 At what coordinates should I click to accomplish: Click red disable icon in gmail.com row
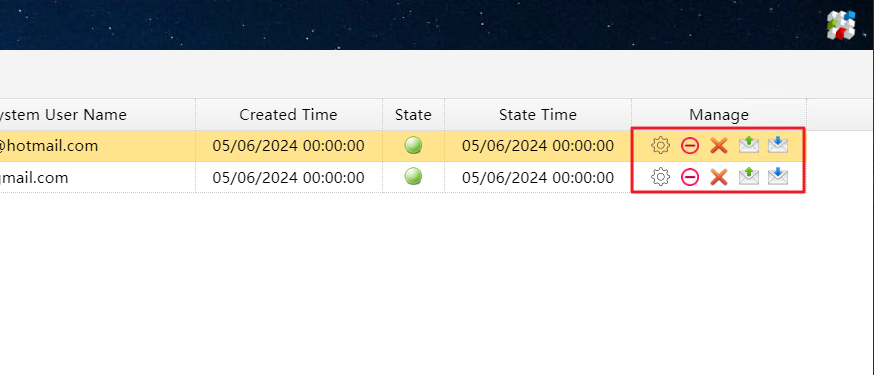tap(690, 177)
